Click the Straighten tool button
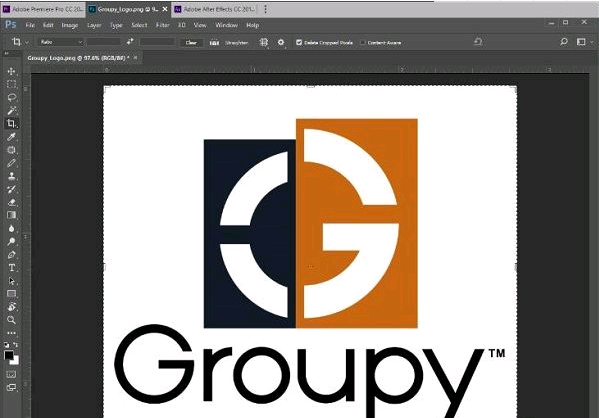 229,42
